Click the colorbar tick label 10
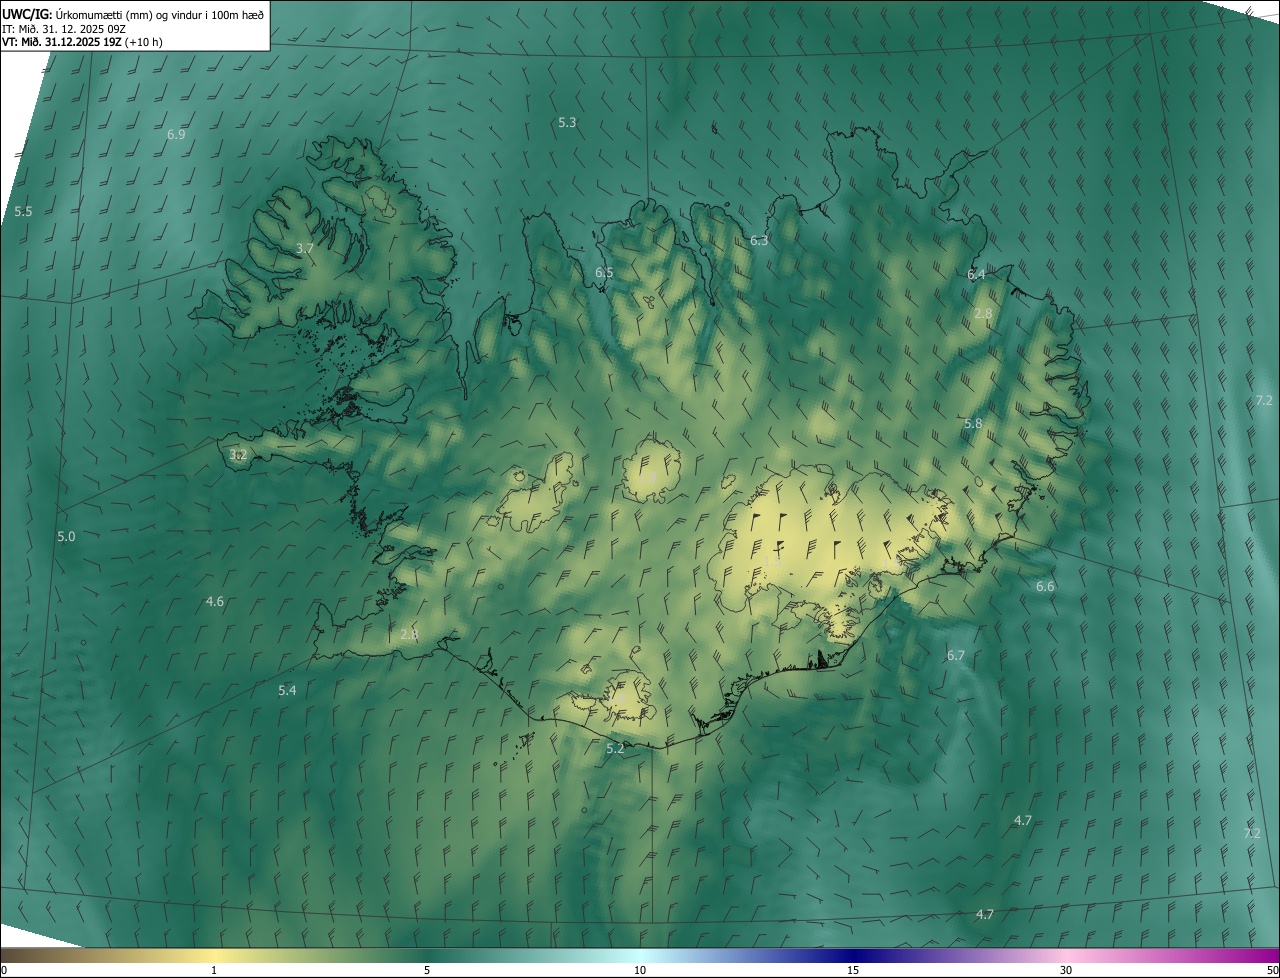The width and height of the screenshot is (1280, 978). click(640, 970)
